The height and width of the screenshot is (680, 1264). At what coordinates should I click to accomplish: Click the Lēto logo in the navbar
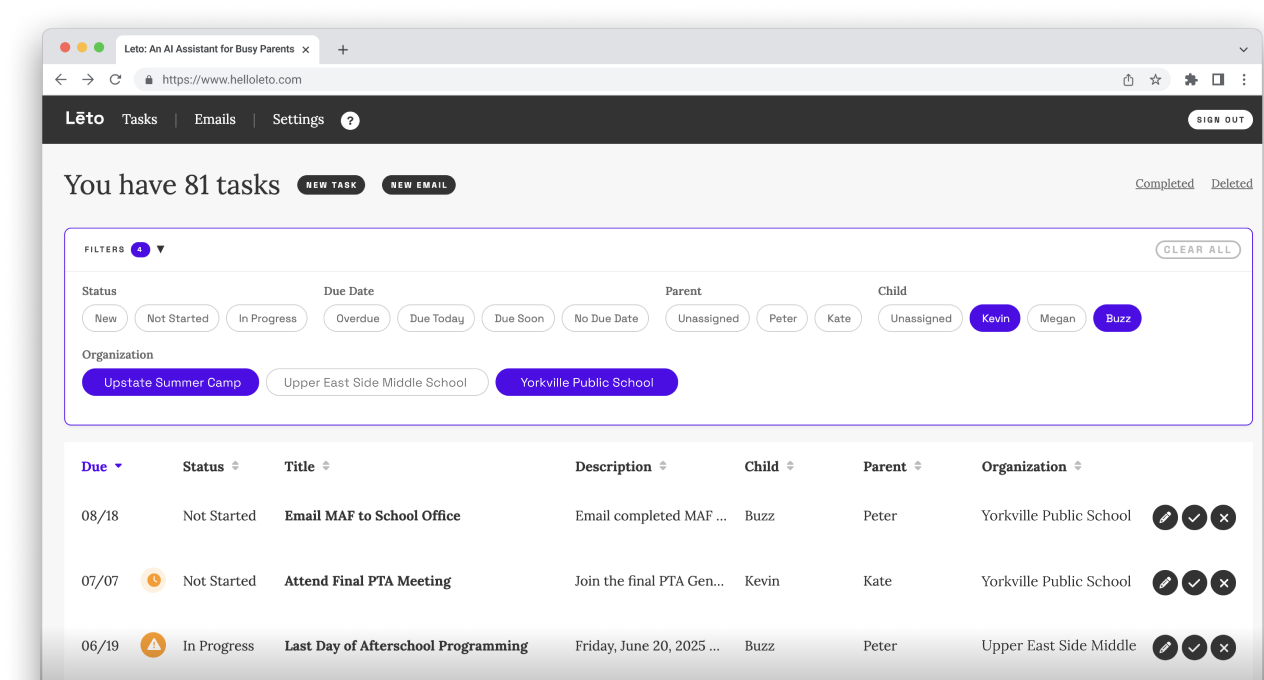click(x=84, y=118)
